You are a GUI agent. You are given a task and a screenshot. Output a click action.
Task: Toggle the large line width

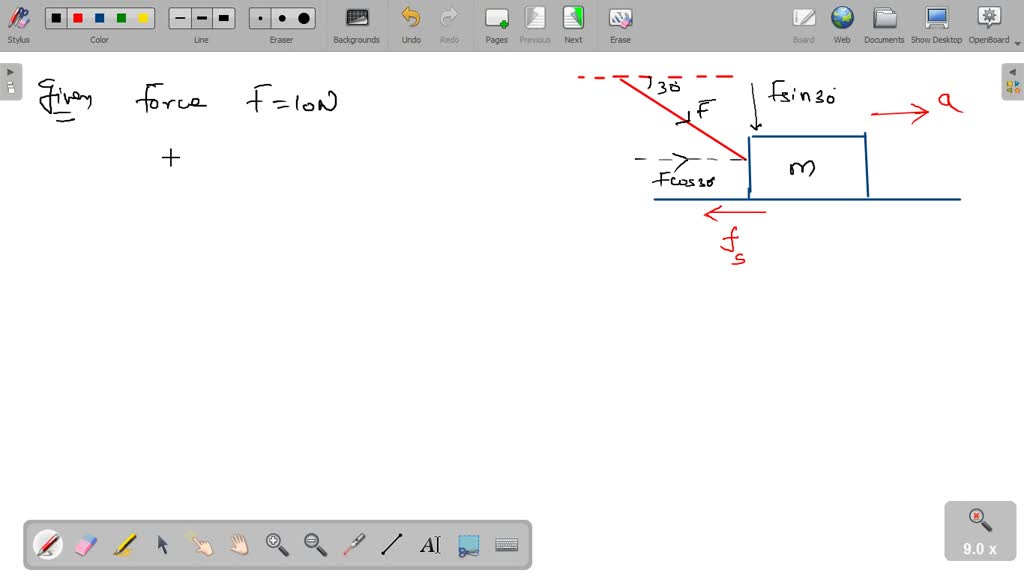tap(223, 17)
